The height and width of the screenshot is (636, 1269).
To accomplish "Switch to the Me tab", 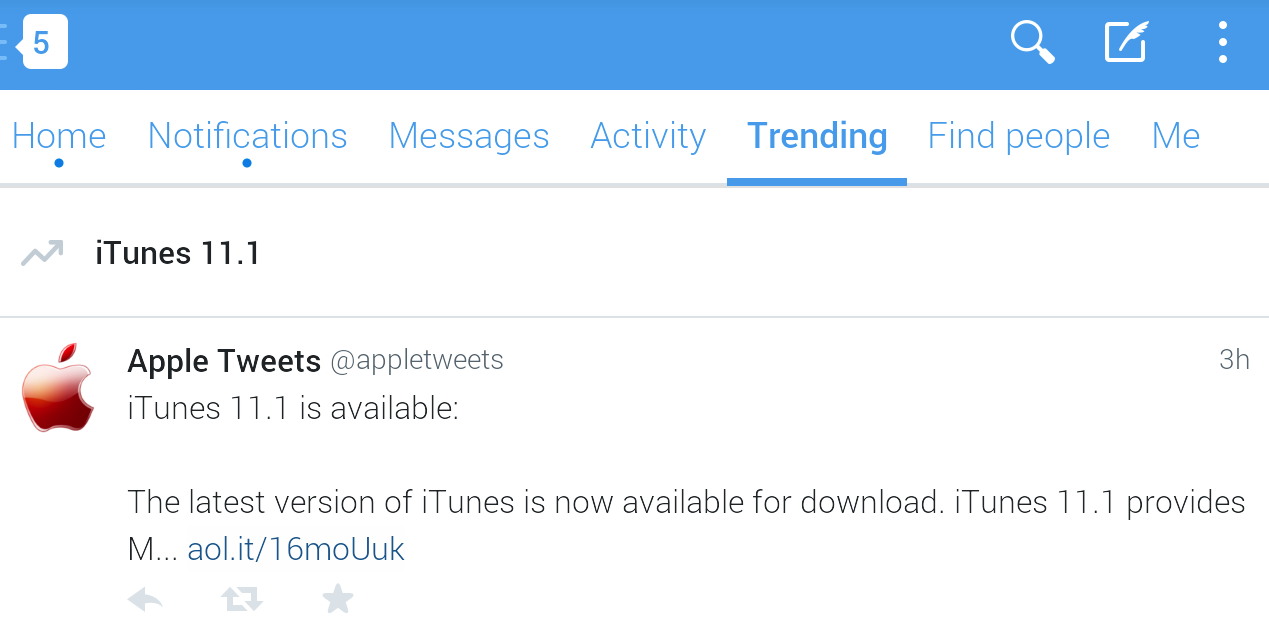I will click(1176, 136).
